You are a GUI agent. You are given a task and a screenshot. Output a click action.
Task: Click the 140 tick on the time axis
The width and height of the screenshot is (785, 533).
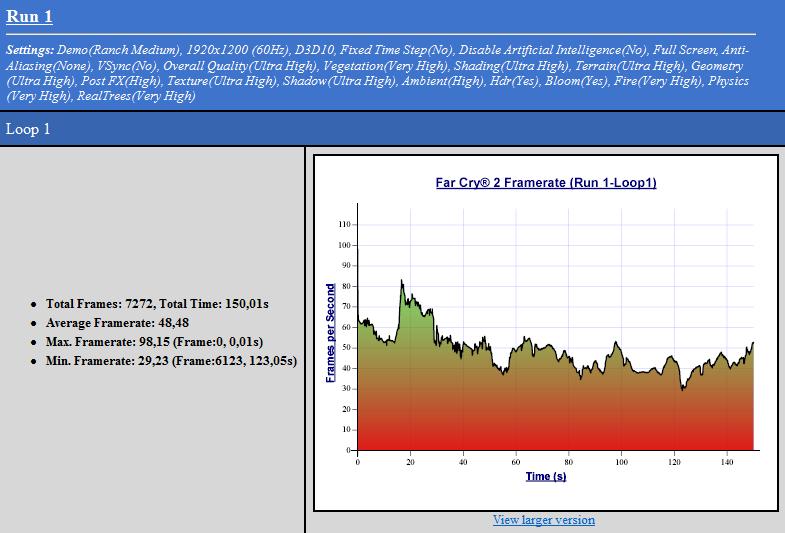[x=727, y=462]
